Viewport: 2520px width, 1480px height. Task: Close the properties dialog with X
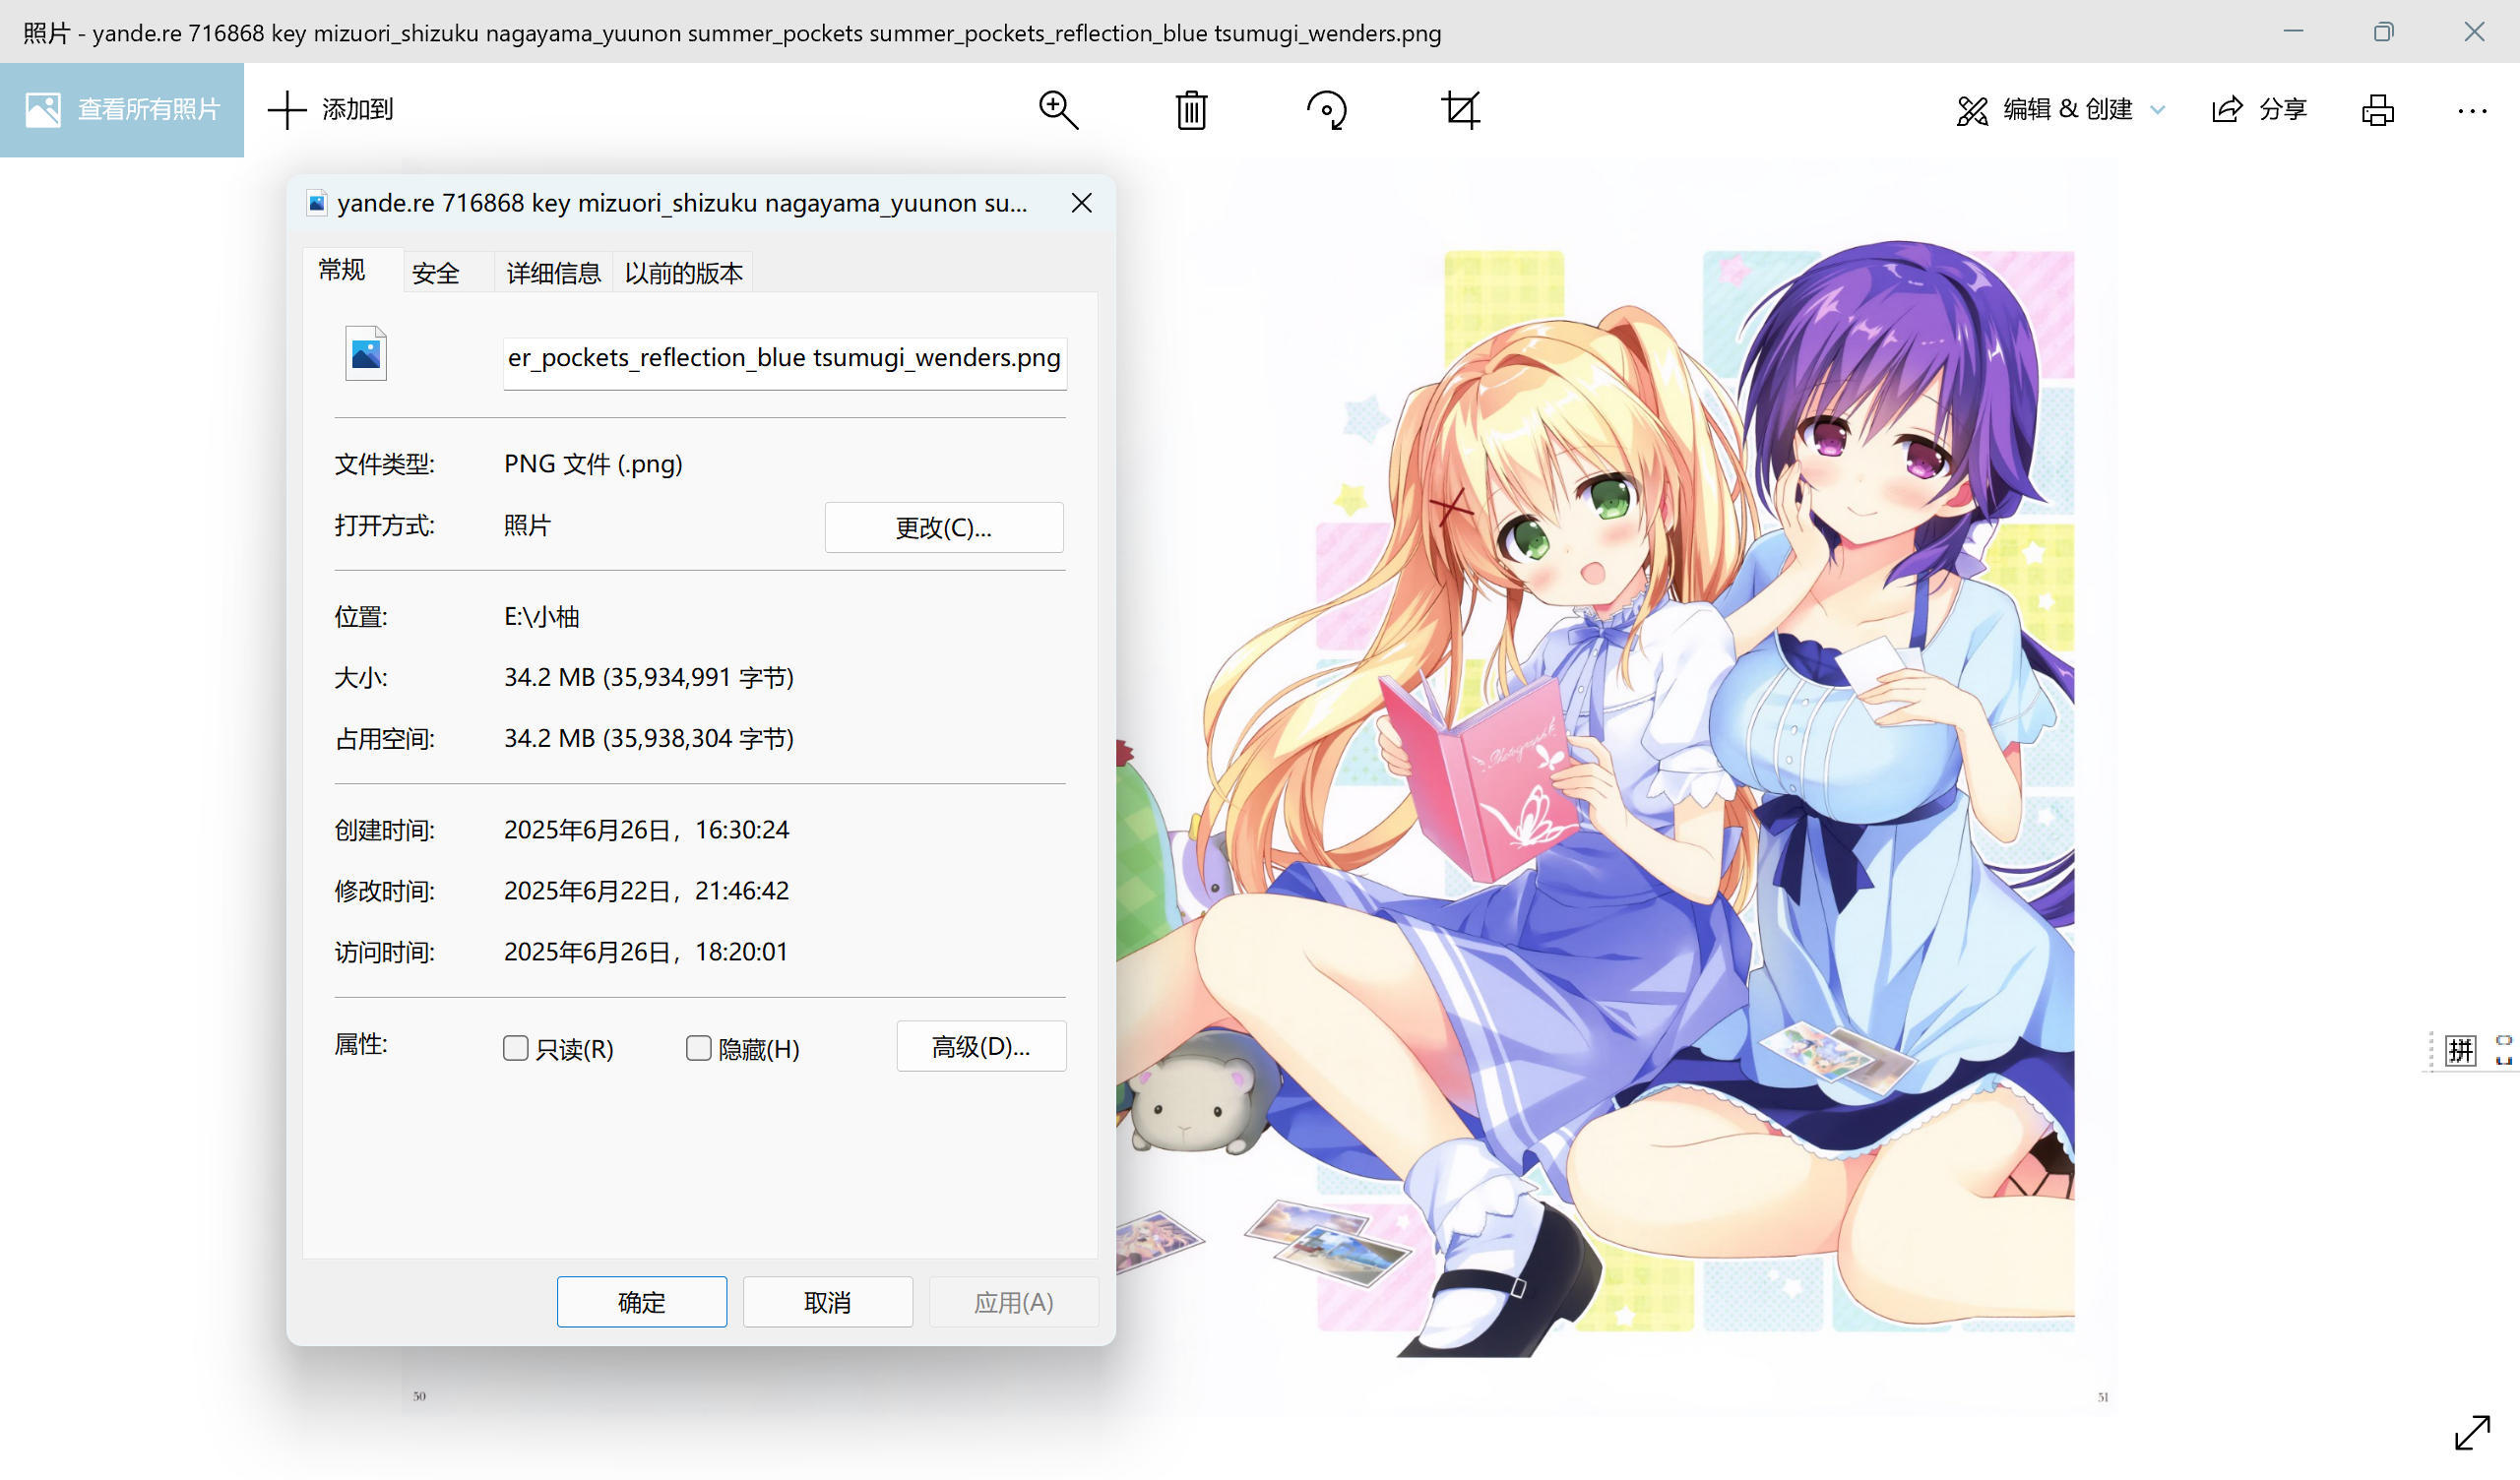[1081, 203]
